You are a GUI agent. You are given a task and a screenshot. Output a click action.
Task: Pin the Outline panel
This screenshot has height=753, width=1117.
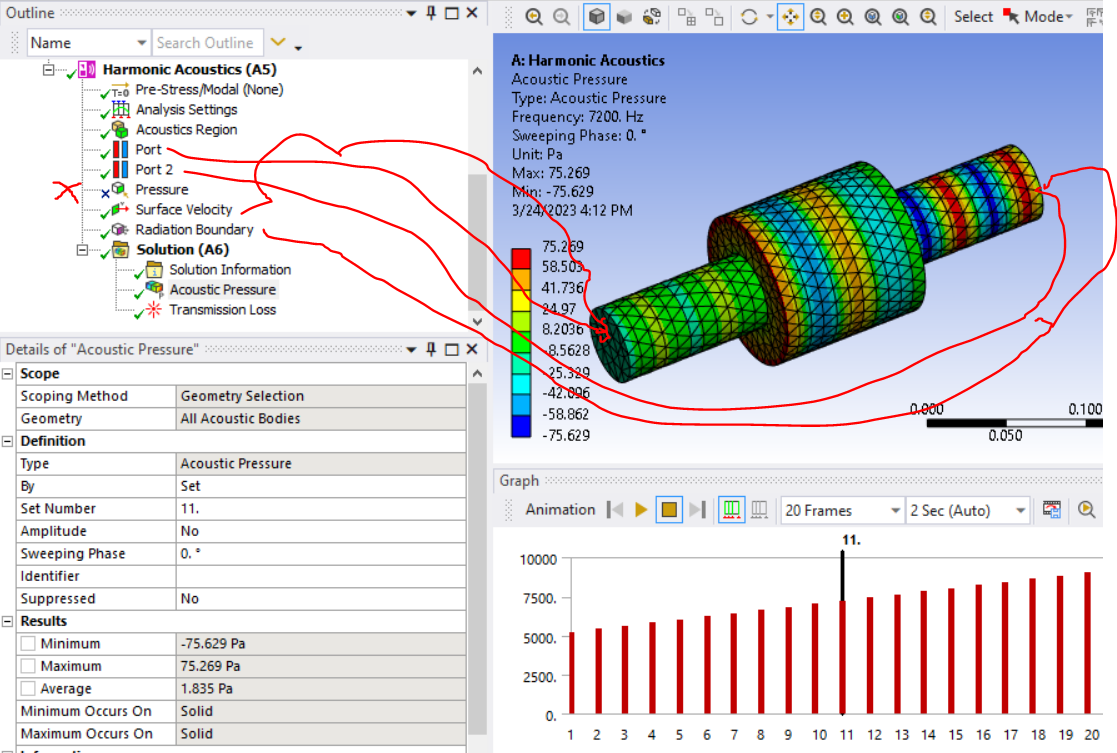coord(431,13)
